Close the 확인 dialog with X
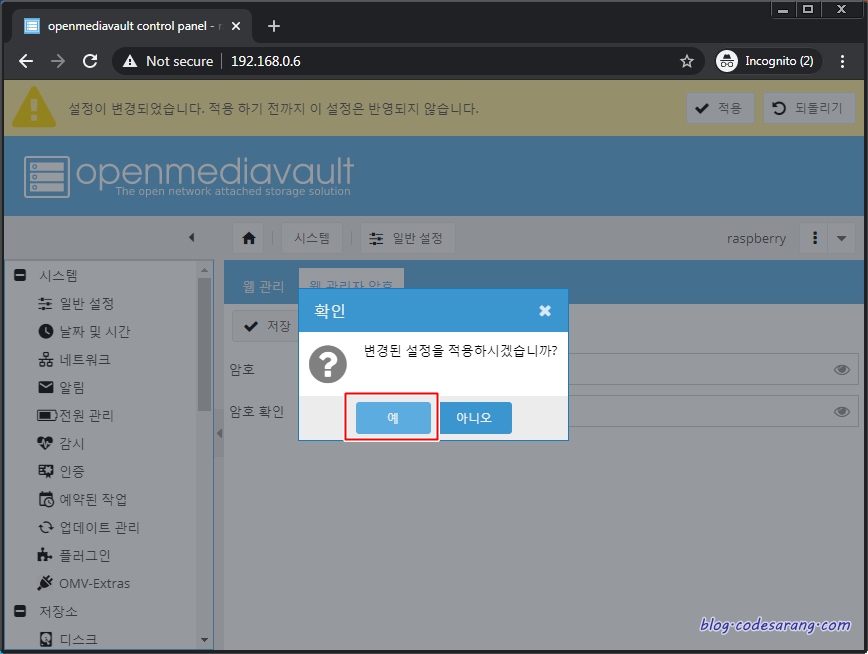 545,311
